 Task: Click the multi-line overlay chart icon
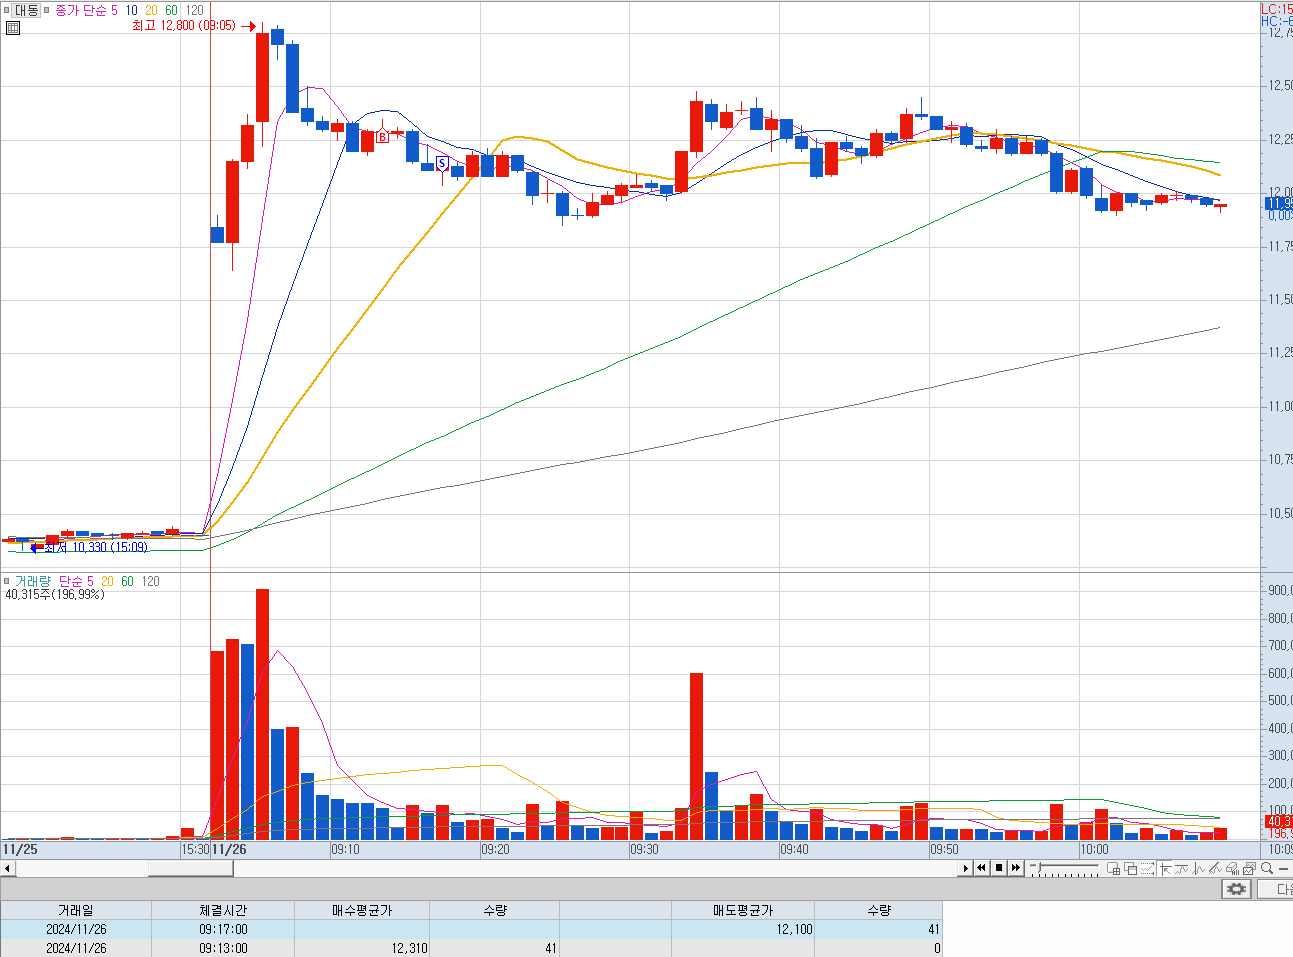1215,868
